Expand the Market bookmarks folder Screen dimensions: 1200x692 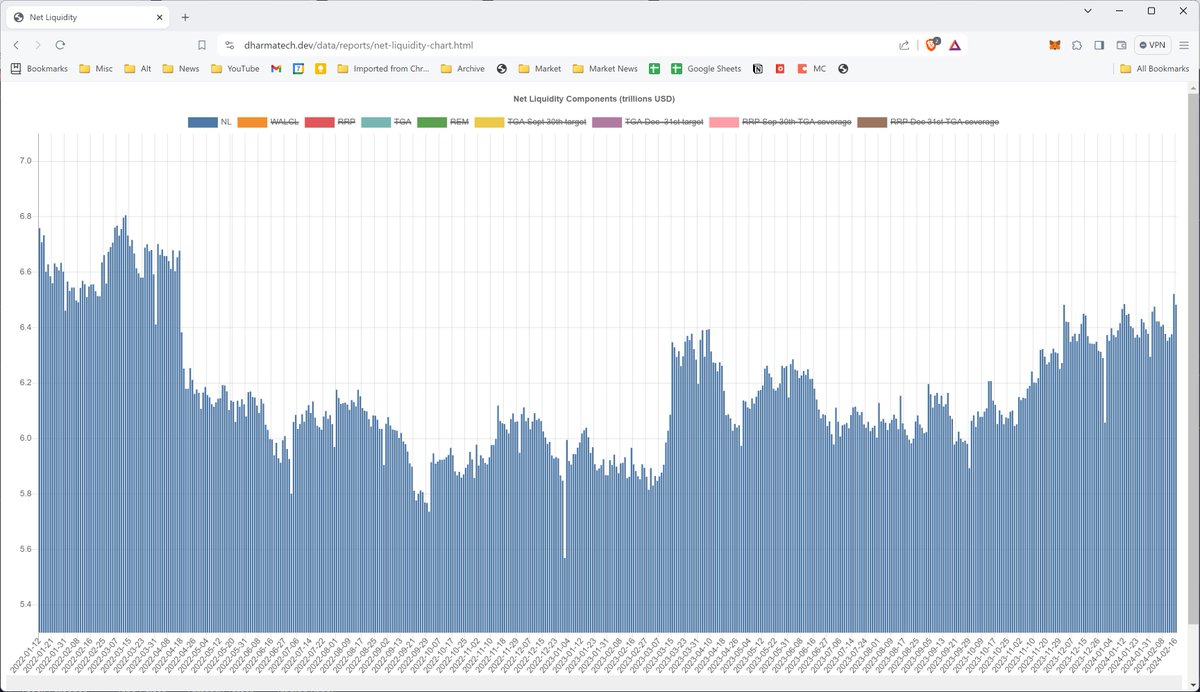point(539,69)
